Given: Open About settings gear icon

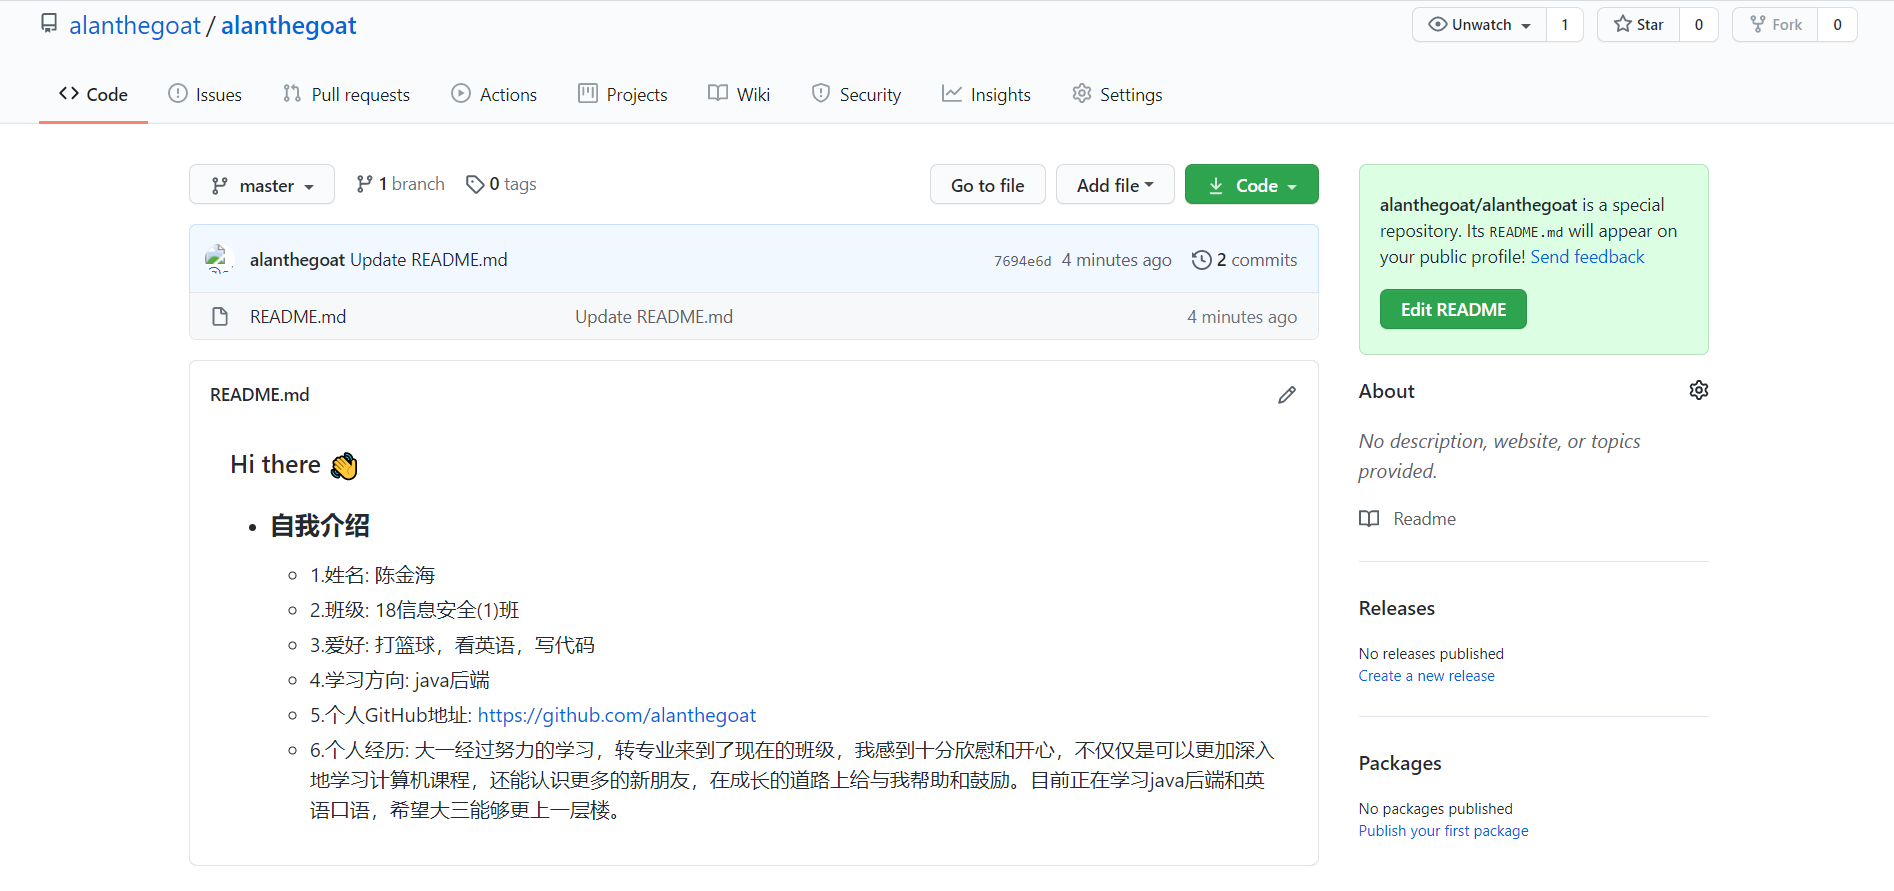Looking at the screenshot, I should pos(1699,390).
